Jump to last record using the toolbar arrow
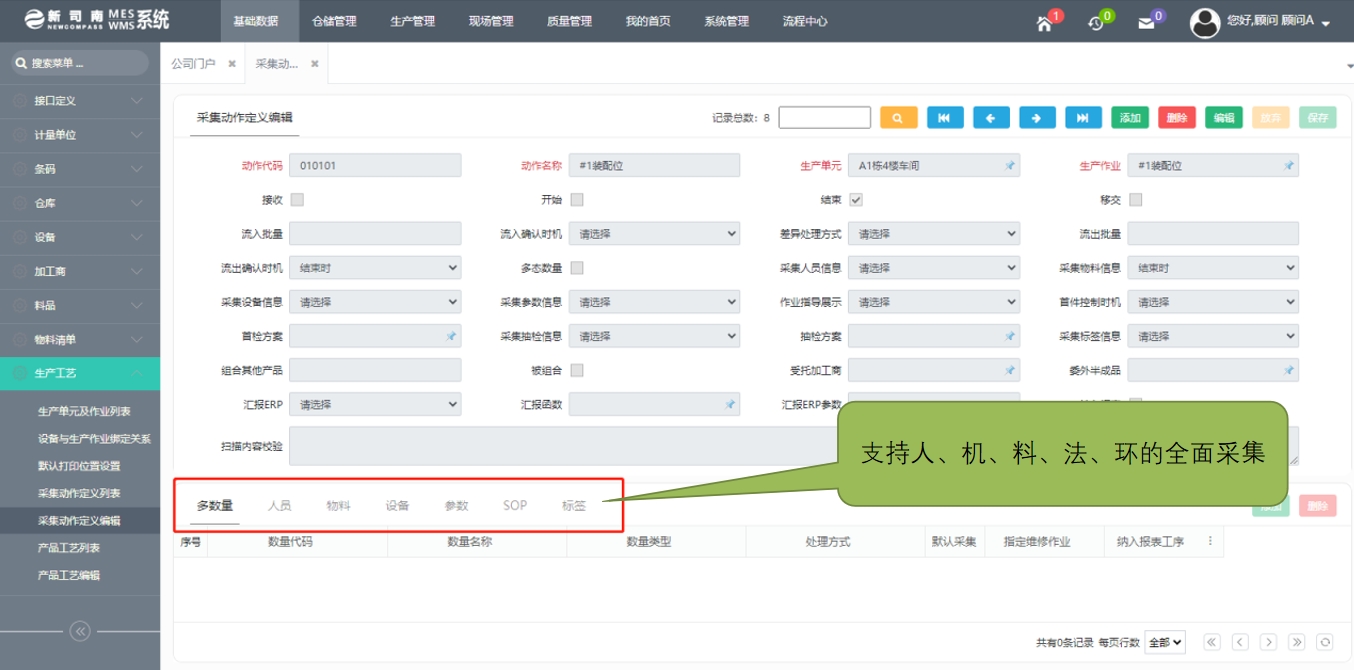The width and height of the screenshot is (1354, 670). [x=1083, y=118]
